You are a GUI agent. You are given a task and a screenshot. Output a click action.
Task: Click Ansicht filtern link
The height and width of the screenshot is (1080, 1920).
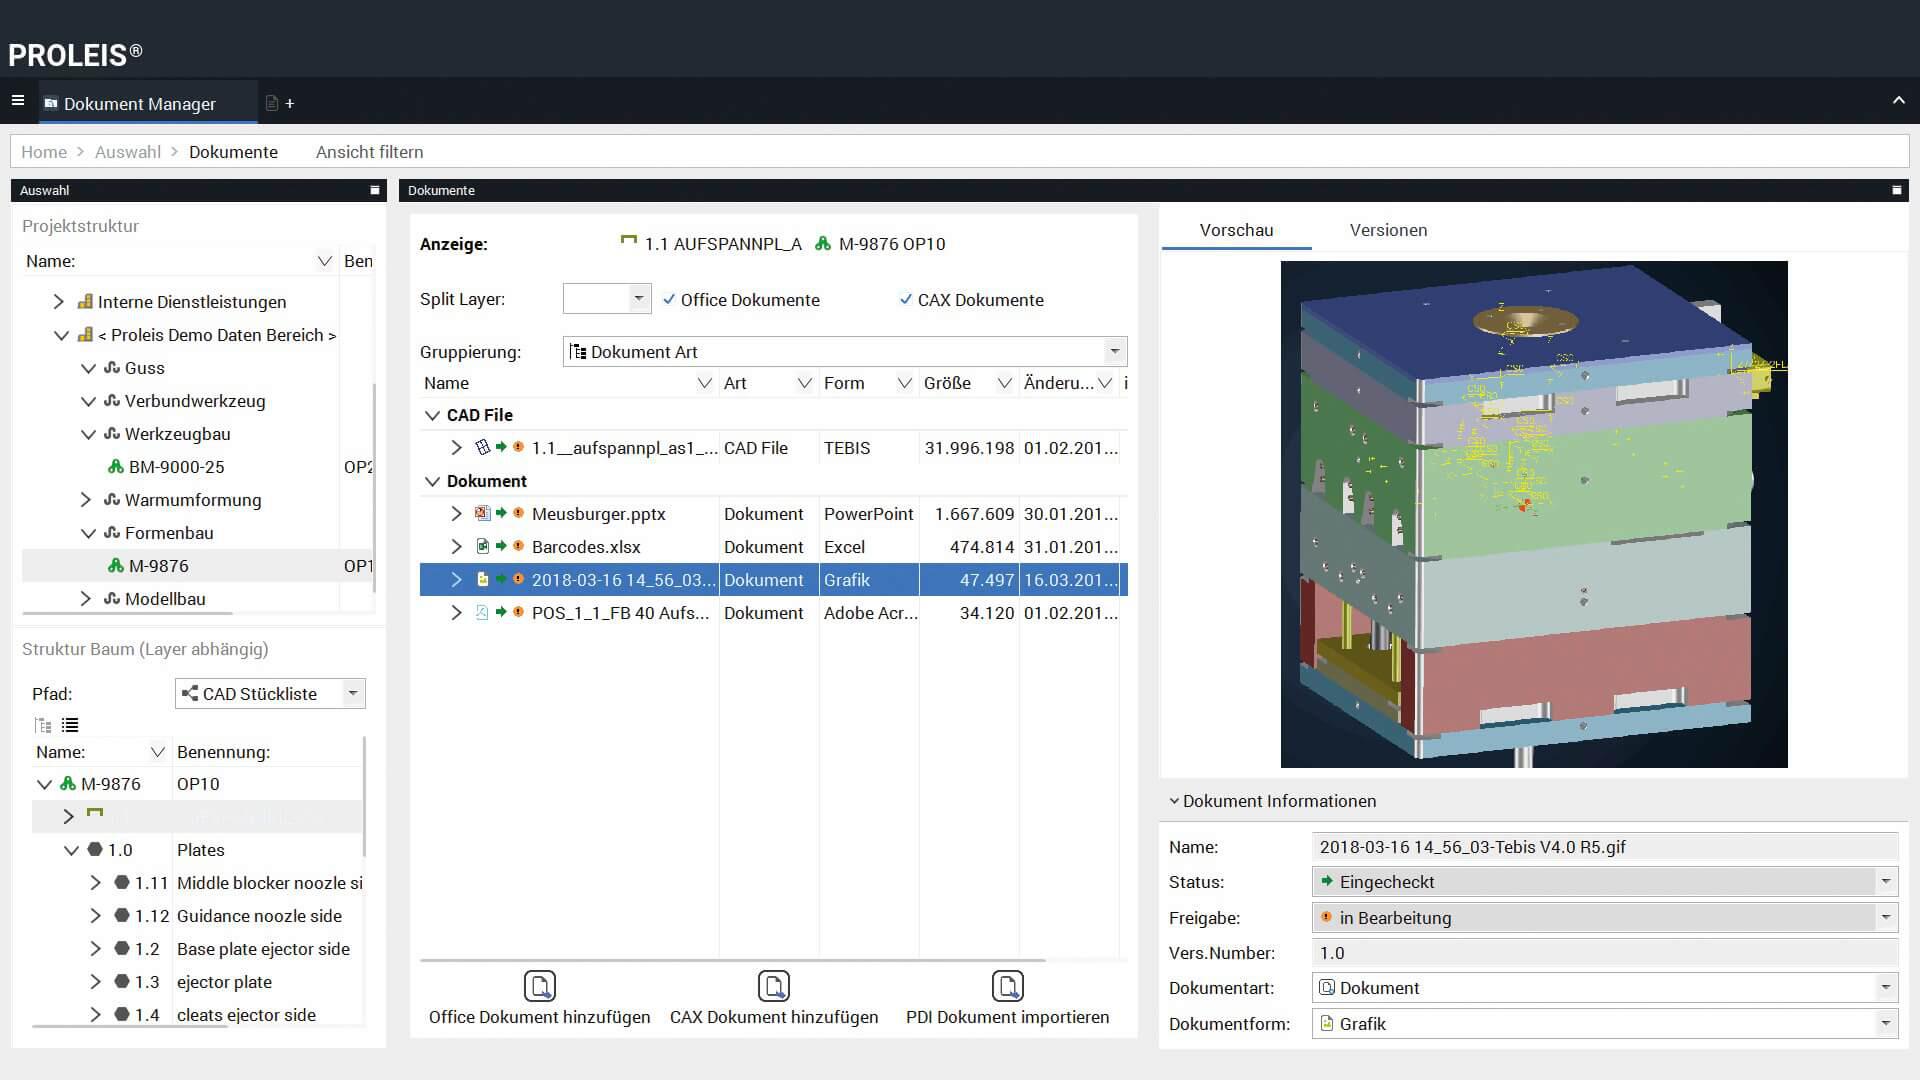[369, 152]
